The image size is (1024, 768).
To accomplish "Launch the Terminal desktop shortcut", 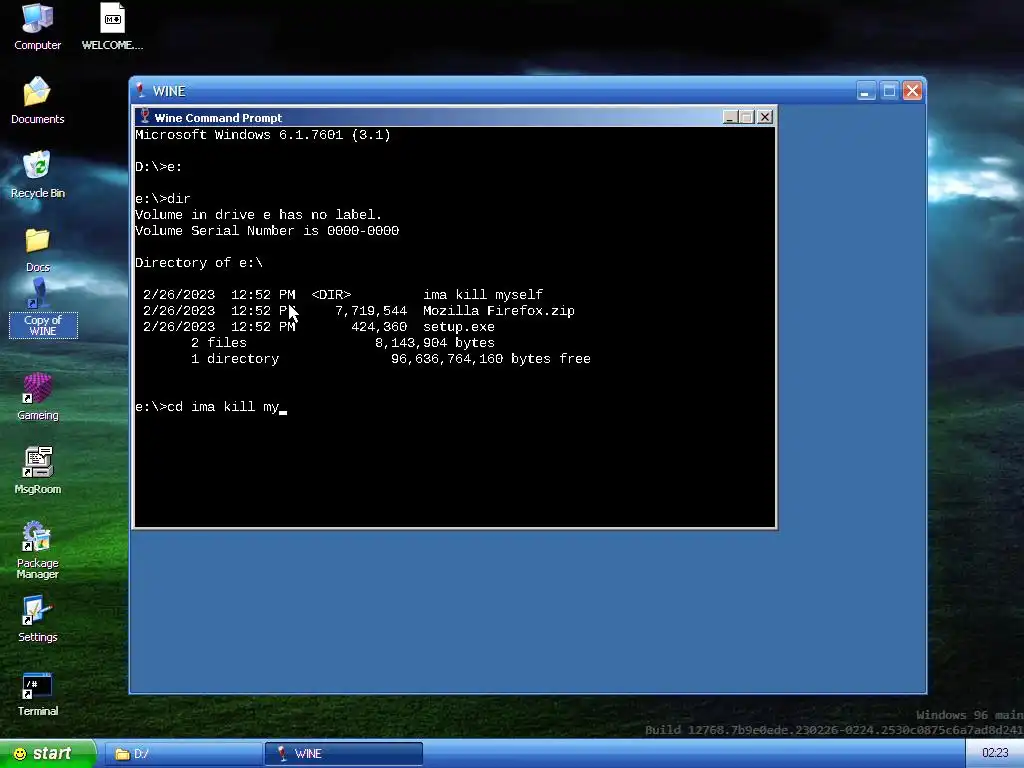I will click(x=37, y=692).
